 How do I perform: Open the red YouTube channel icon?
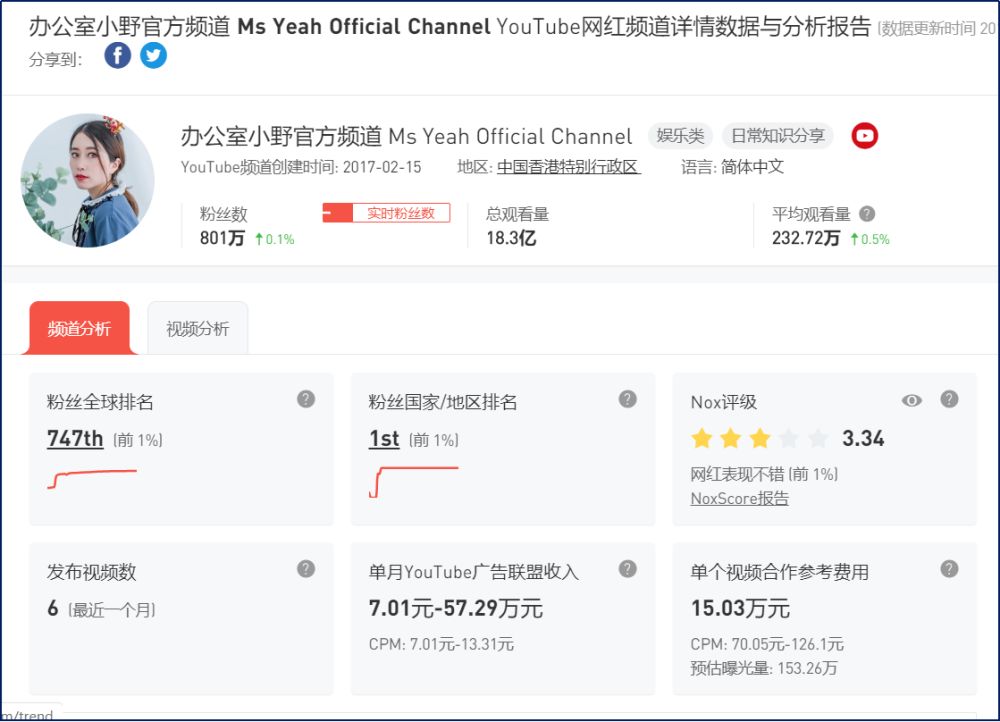865,136
